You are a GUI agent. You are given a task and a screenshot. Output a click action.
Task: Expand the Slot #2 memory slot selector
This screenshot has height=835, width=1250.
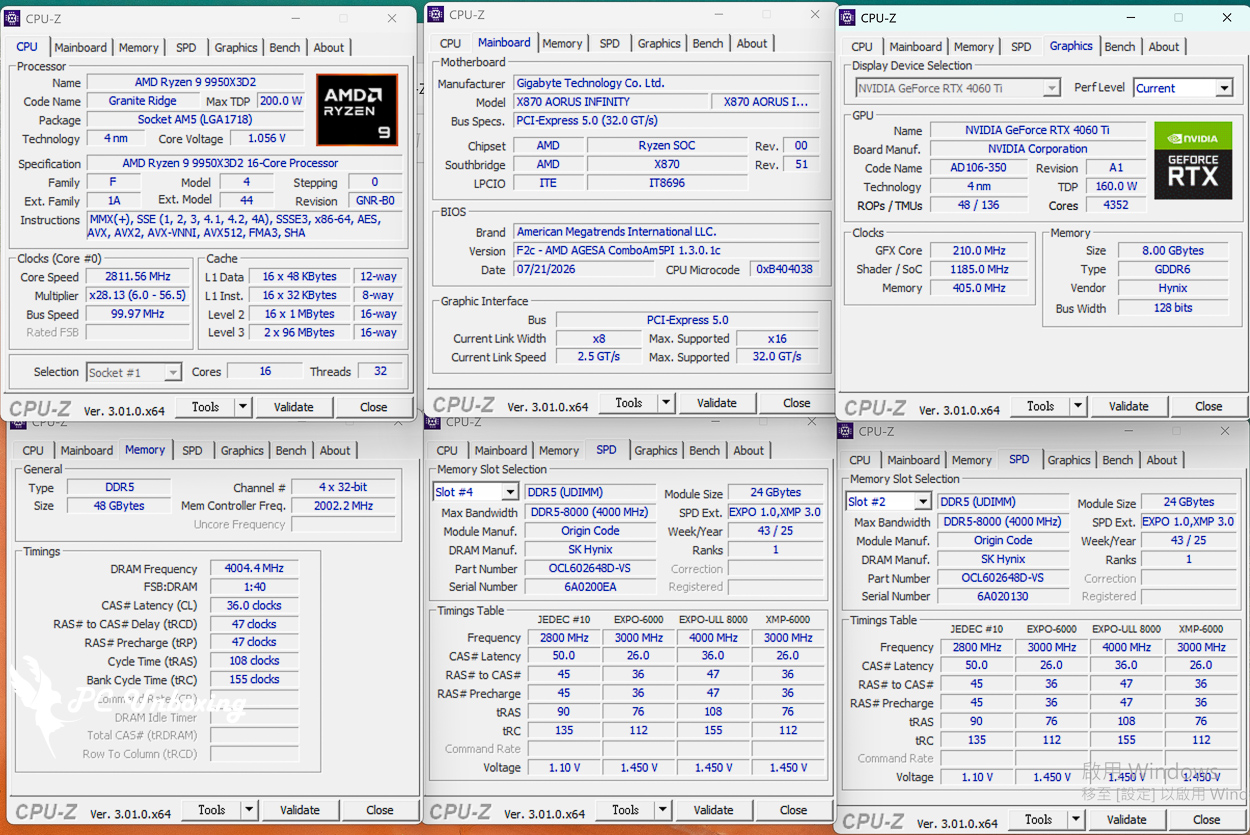(x=922, y=501)
